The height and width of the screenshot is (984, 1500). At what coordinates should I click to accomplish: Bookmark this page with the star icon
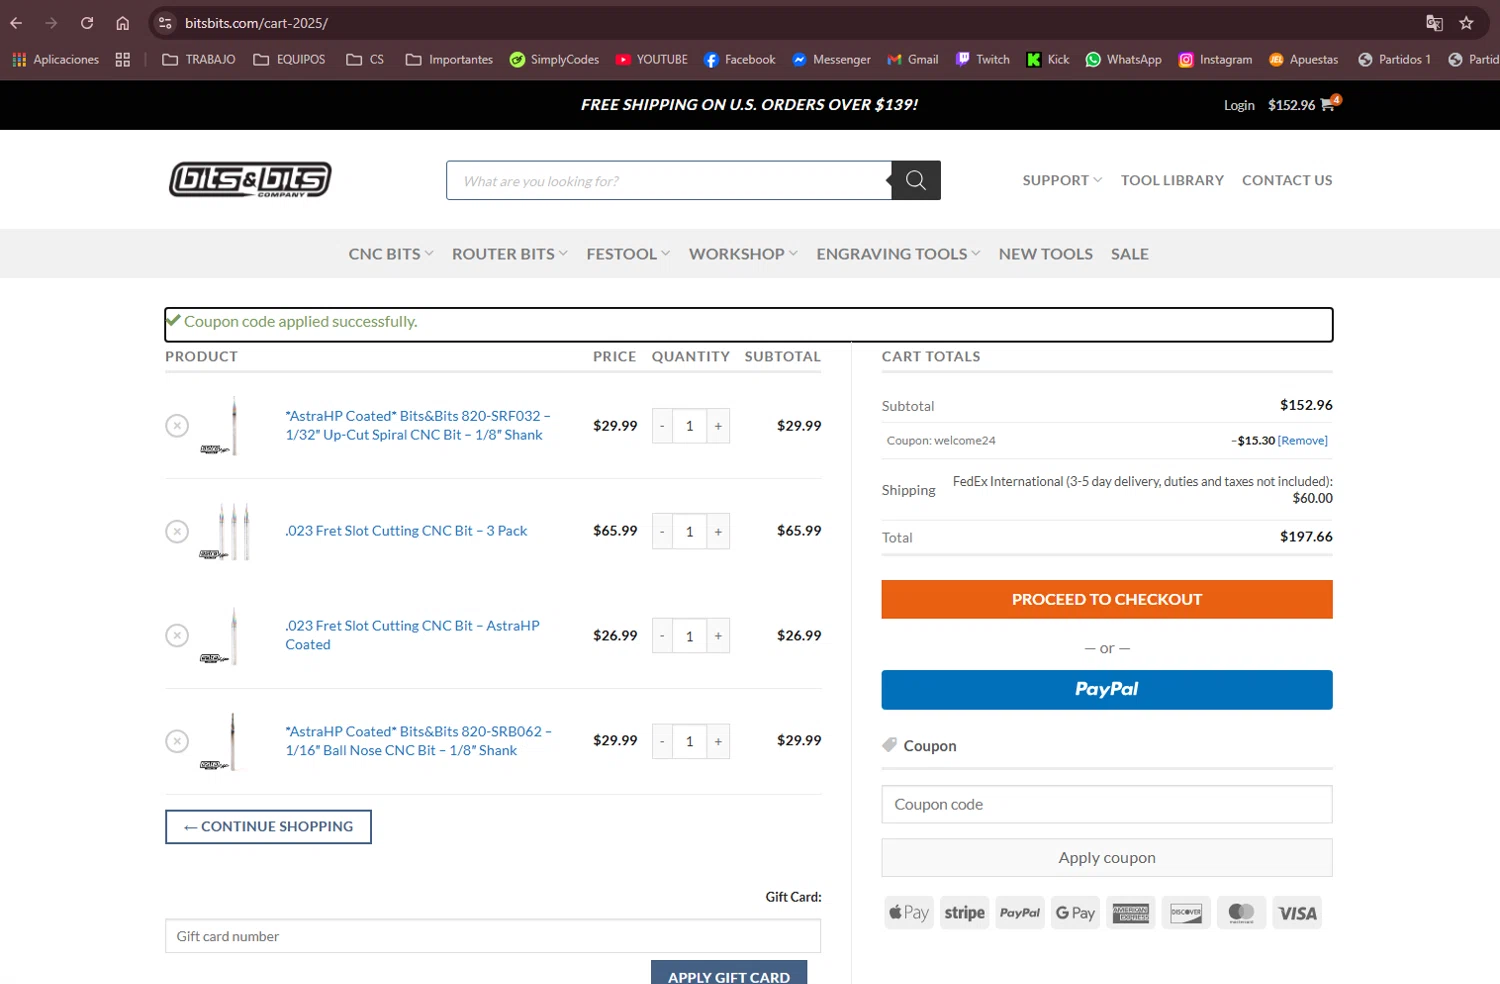coord(1466,23)
